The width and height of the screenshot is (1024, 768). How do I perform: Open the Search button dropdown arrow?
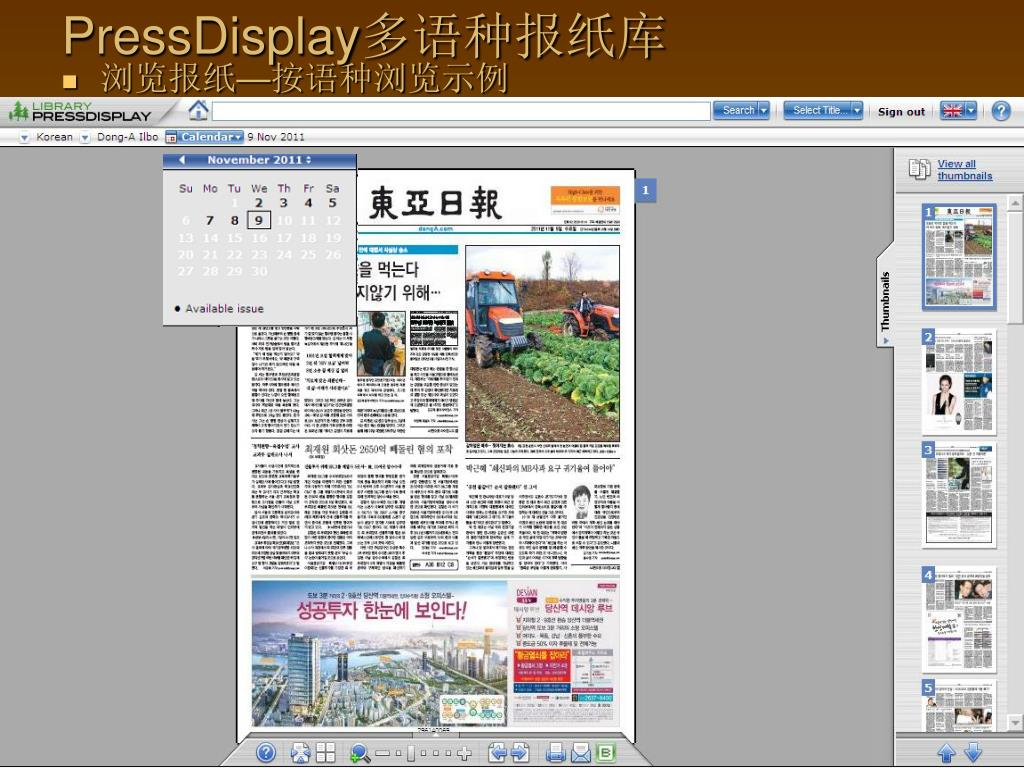[x=763, y=110]
